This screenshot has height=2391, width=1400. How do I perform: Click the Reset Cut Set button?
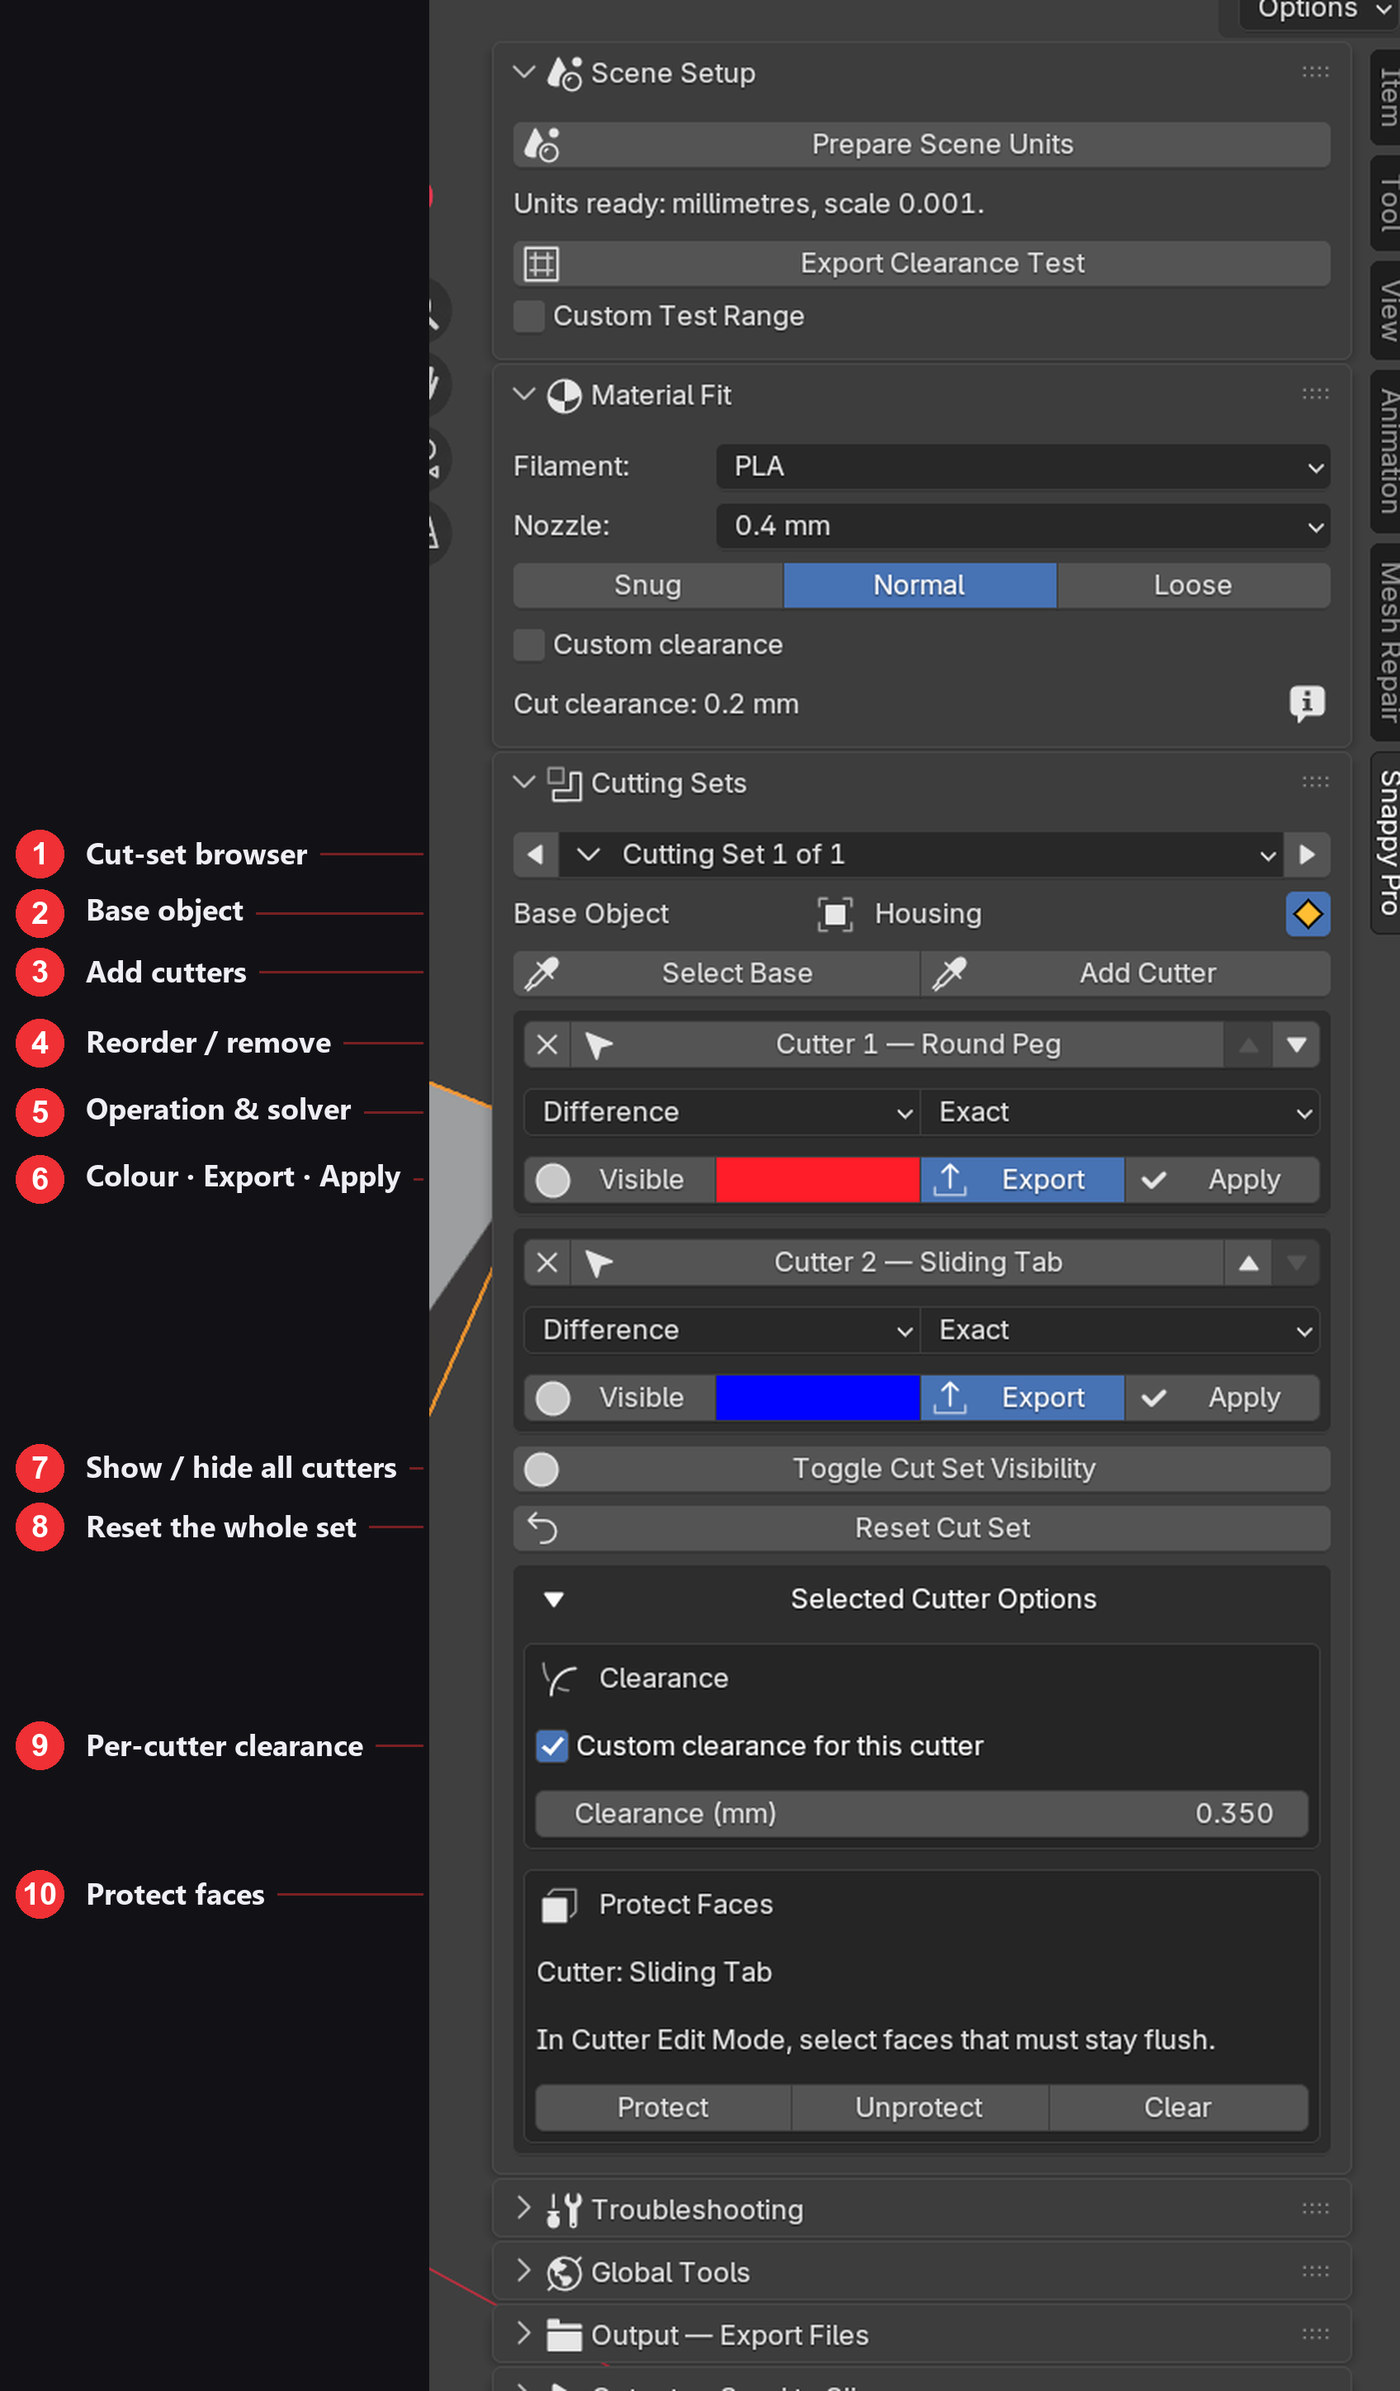coord(921,1529)
